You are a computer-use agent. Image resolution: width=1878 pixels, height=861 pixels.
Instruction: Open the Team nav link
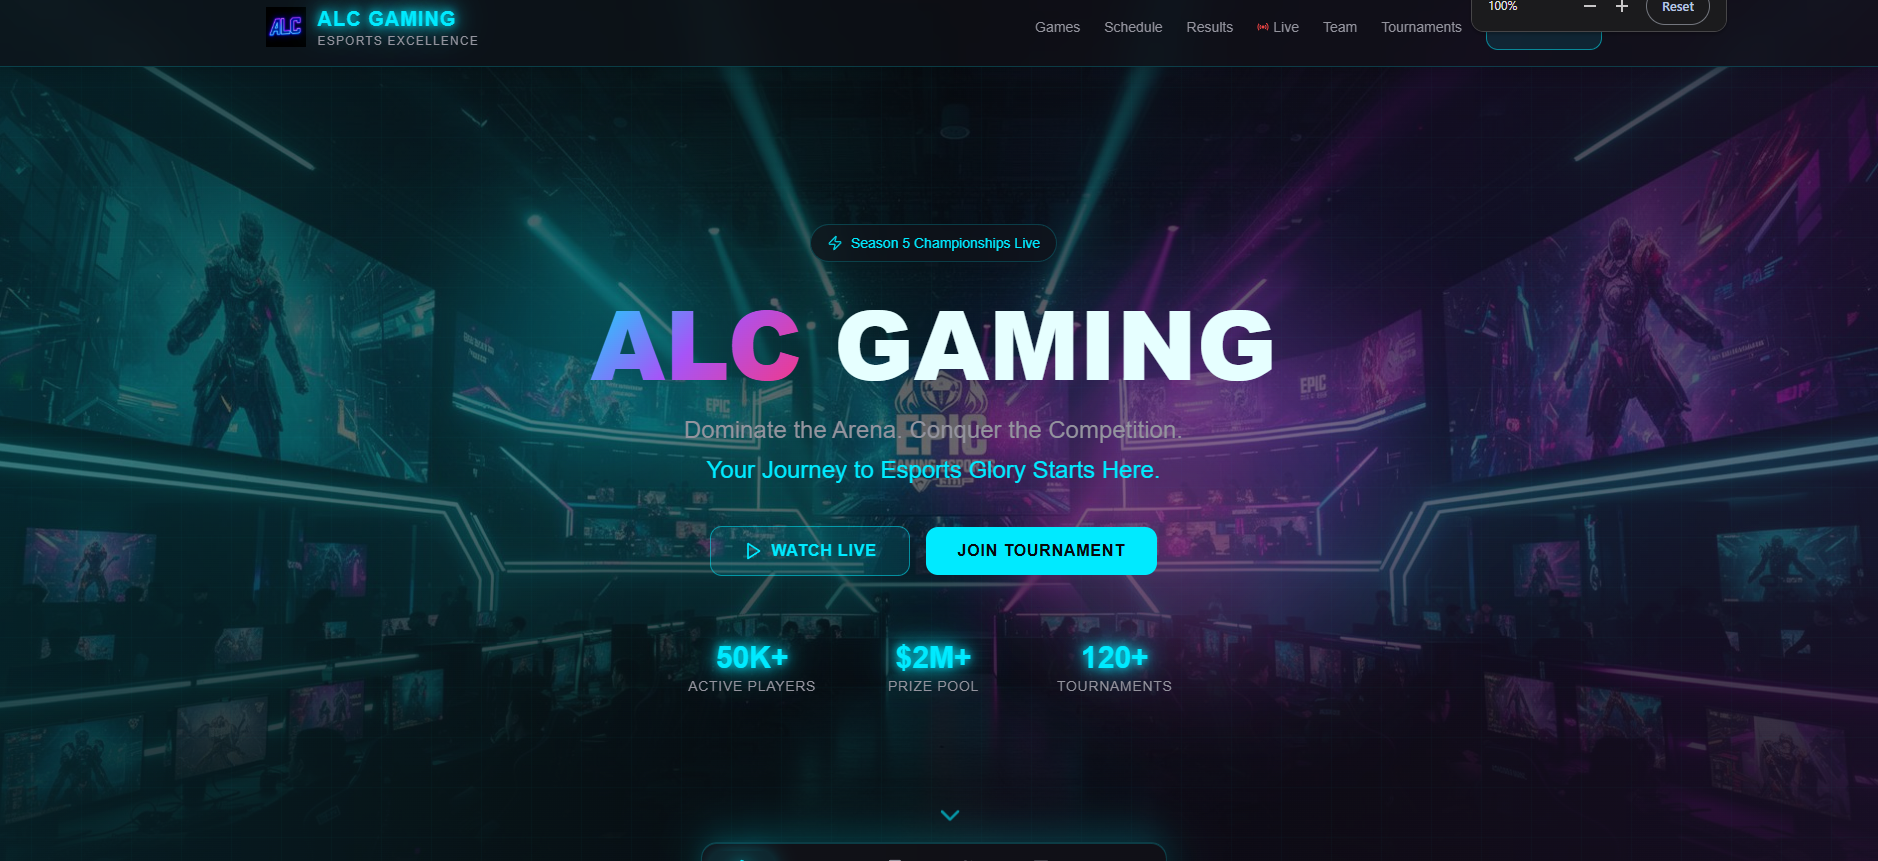pos(1340,27)
